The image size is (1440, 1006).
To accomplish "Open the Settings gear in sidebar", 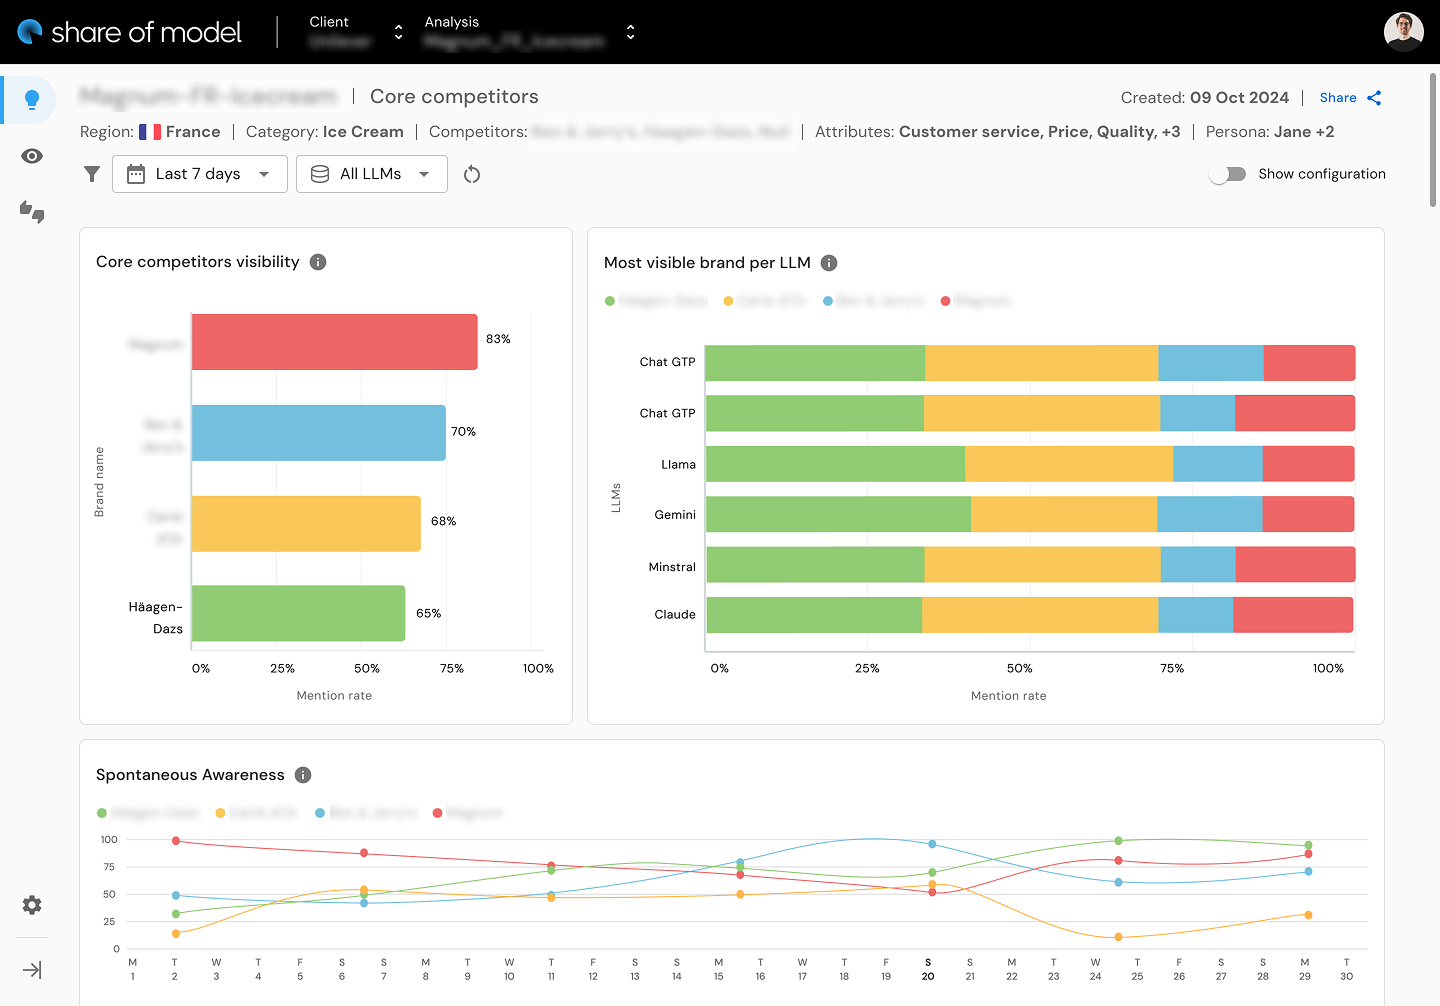I will point(31,905).
